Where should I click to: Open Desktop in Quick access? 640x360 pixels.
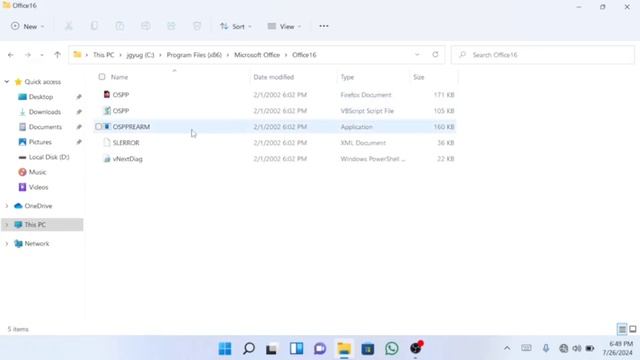click(41, 97)
